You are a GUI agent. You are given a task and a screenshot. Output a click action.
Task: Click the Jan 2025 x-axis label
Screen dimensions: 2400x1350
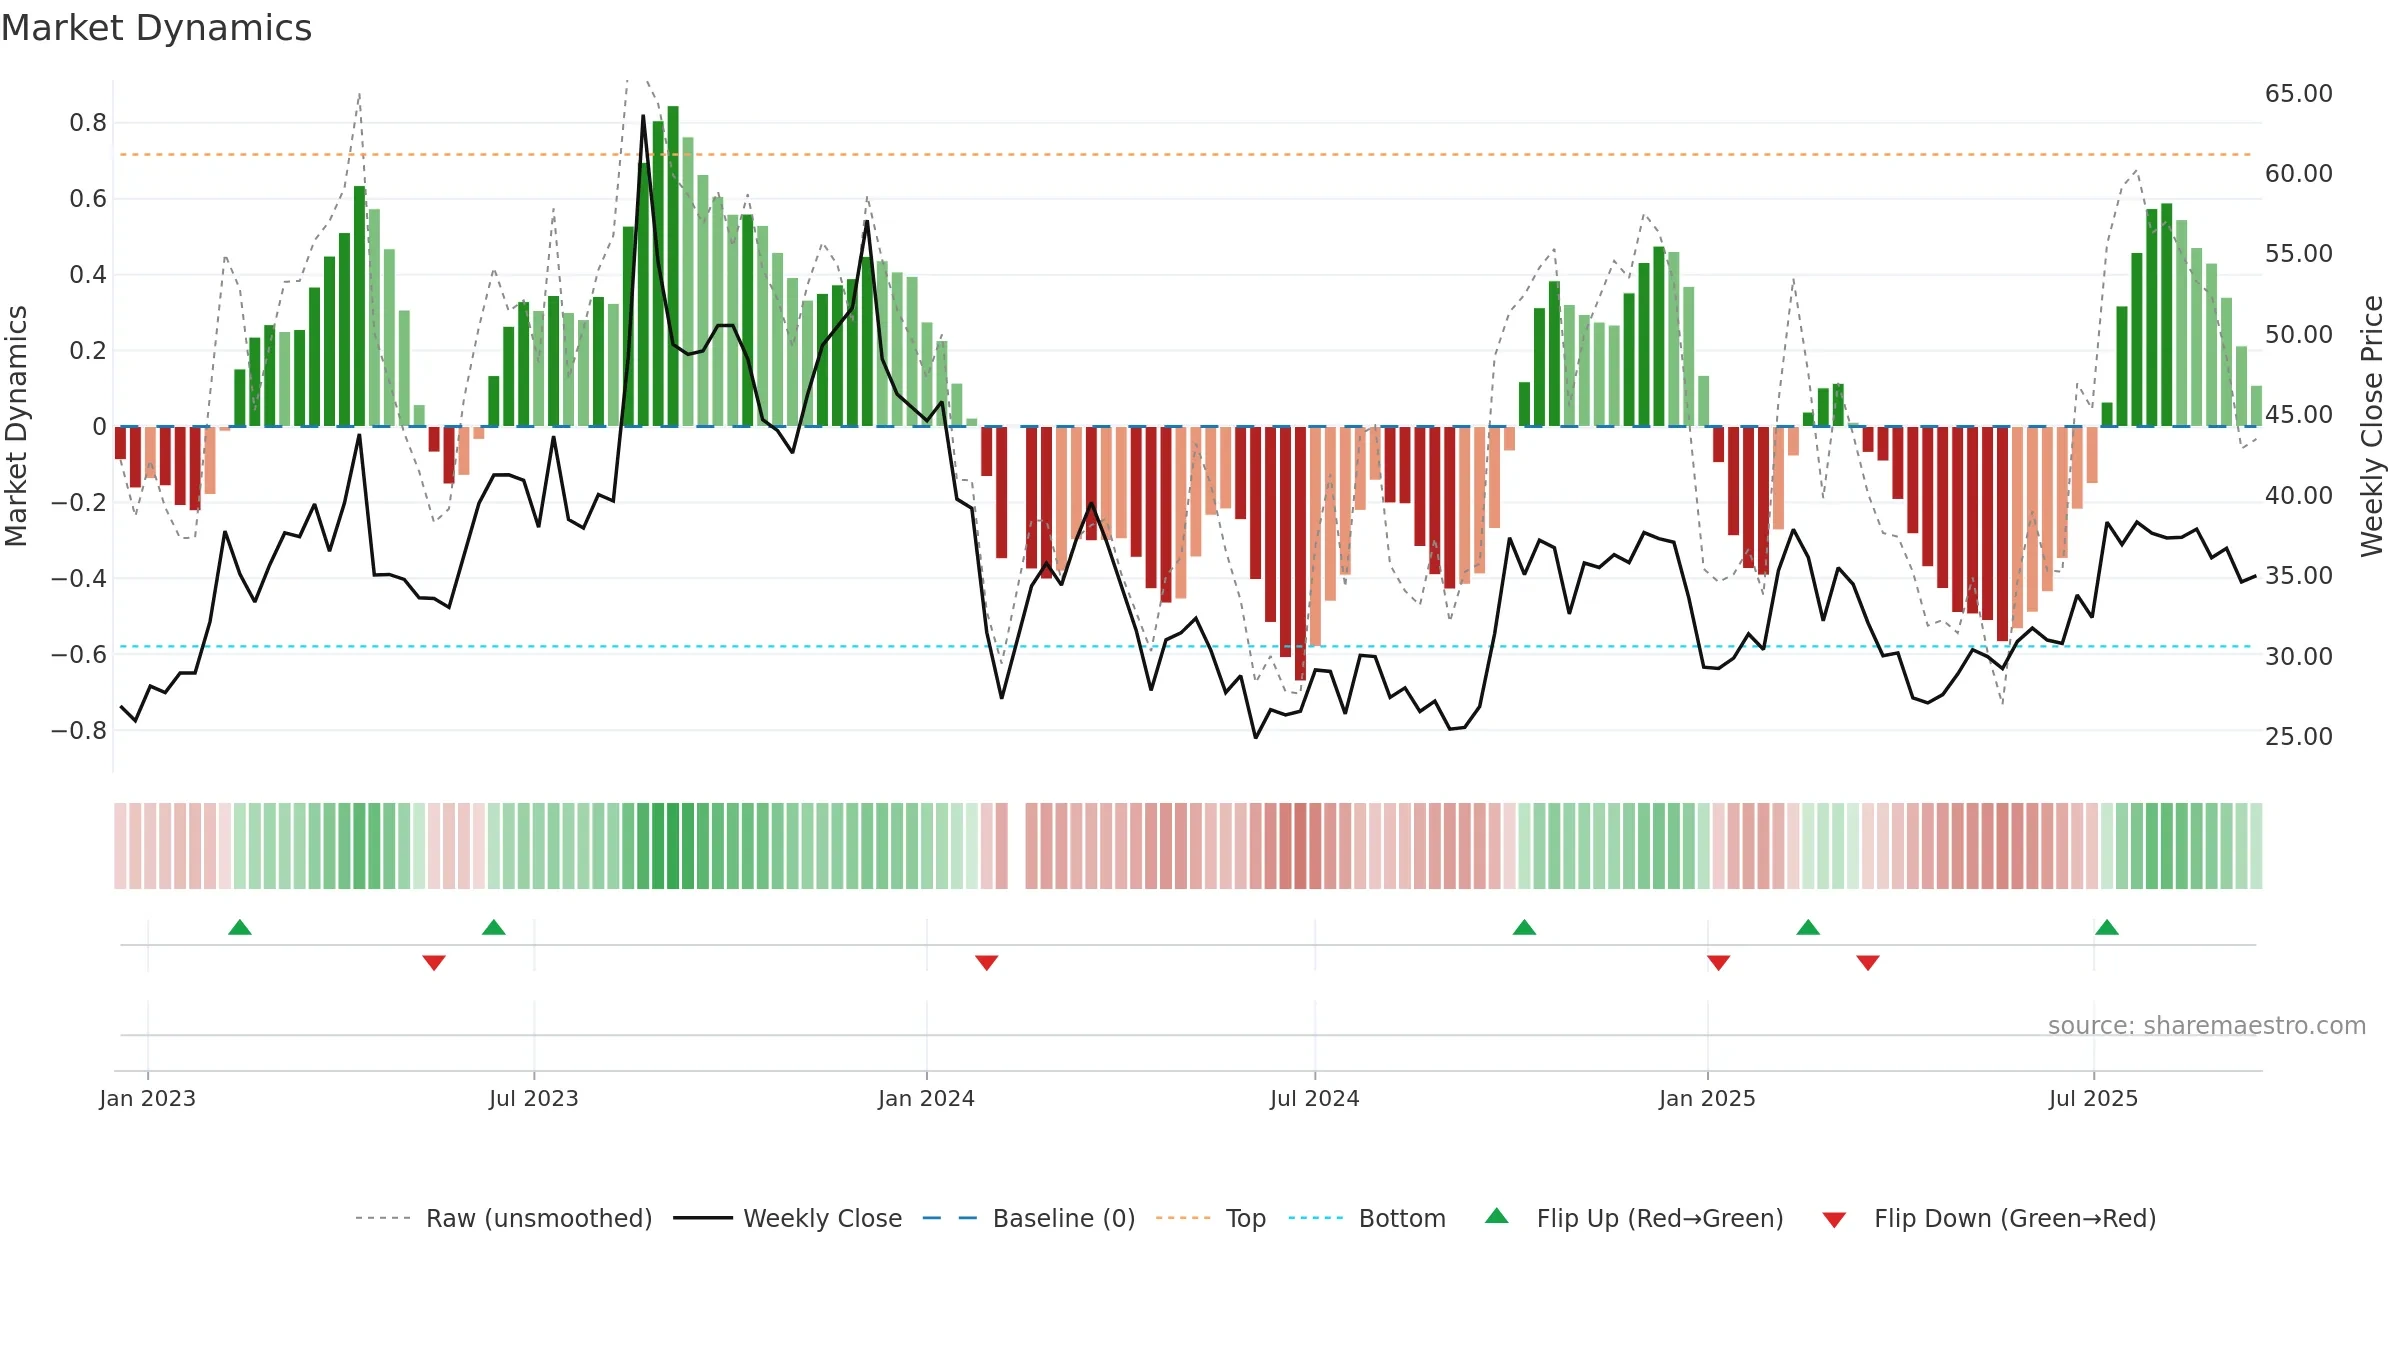point(1708,1098)
